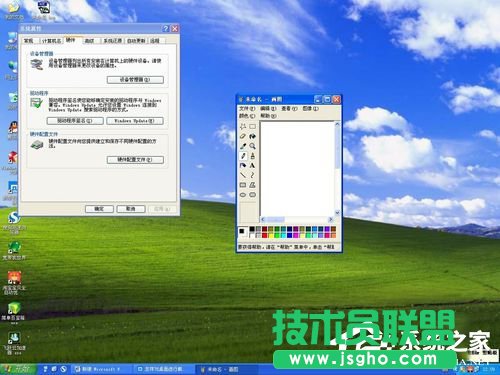Select the Rectangle shape tool in Paint
This screenshot has width=500, height=375.
[243, 185]
